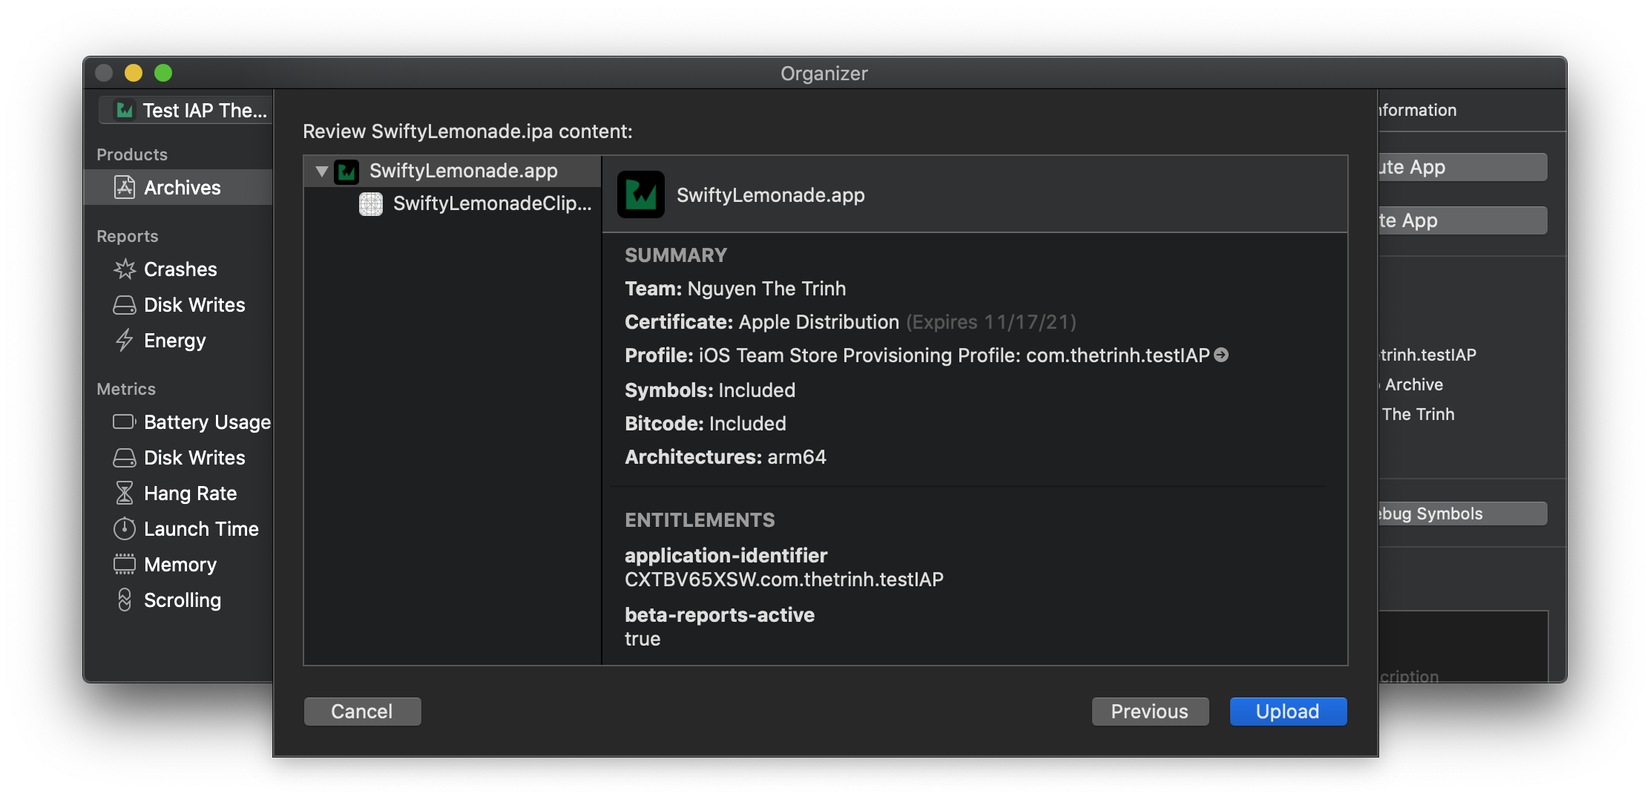Viewport: 1650px width, 797px height.
Task: Click the SwiftyLemonade.app header icon
Action: 641,195
